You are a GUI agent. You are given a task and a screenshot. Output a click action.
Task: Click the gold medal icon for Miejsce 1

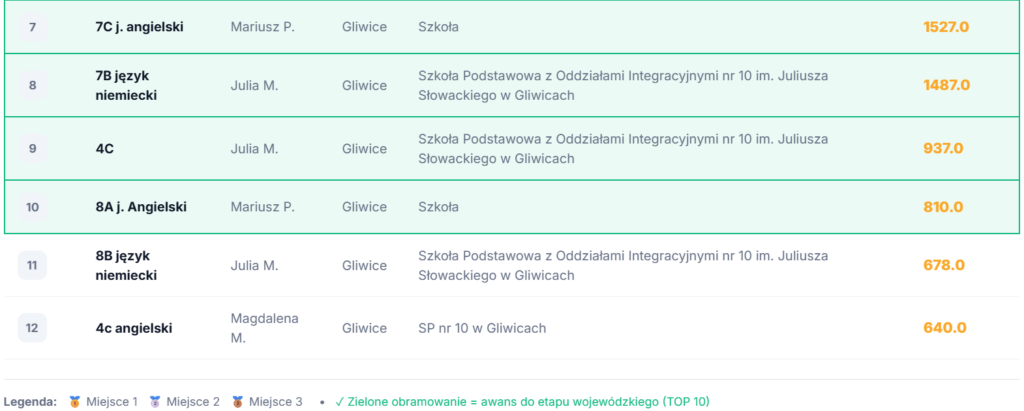75,402
